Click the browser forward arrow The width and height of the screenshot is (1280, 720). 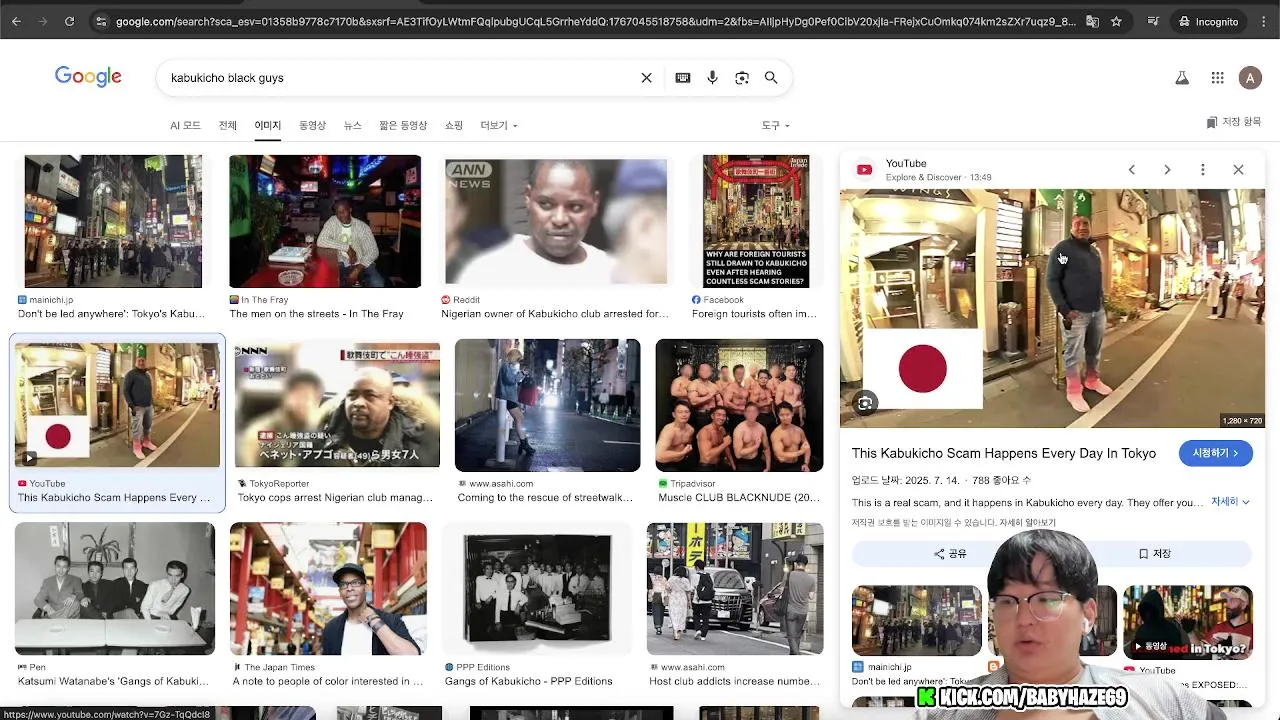pyautogui.click(x=43, y=21)
